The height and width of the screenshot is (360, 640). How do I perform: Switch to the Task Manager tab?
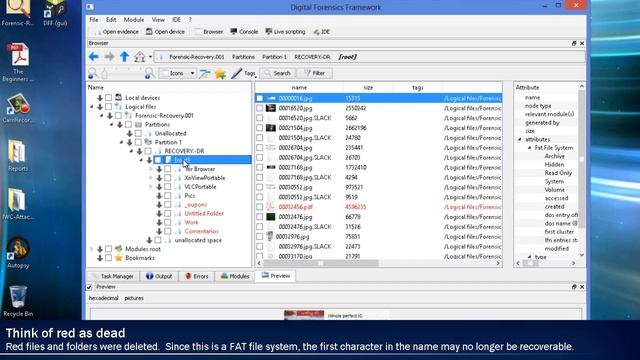(113, 276)
